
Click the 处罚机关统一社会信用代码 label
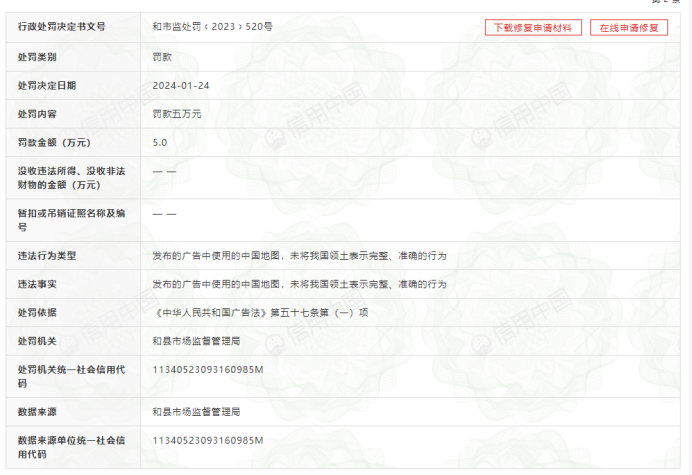pyautogui.click(x=71, y=376)
